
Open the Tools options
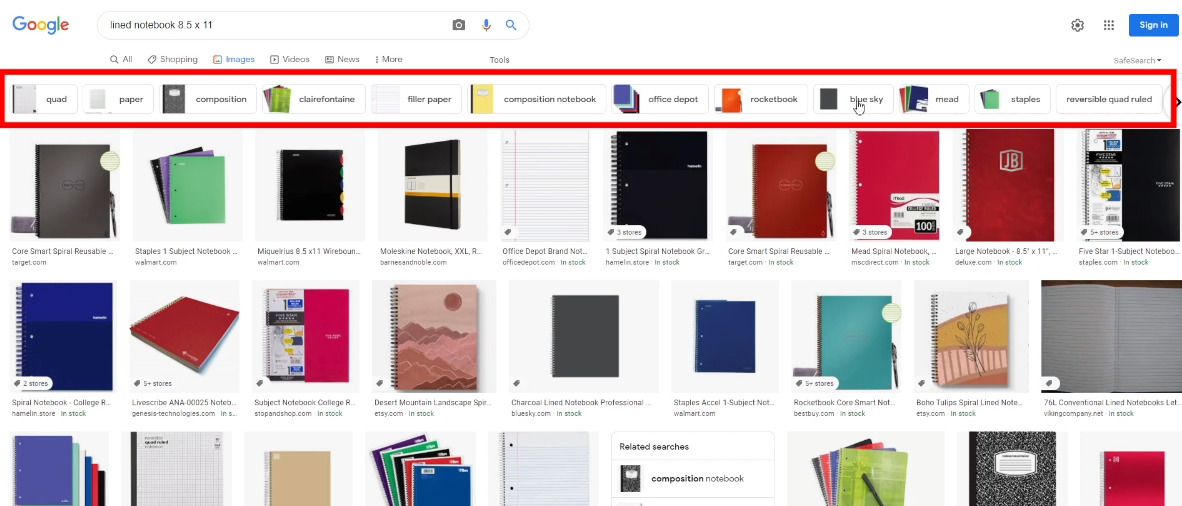499,60
